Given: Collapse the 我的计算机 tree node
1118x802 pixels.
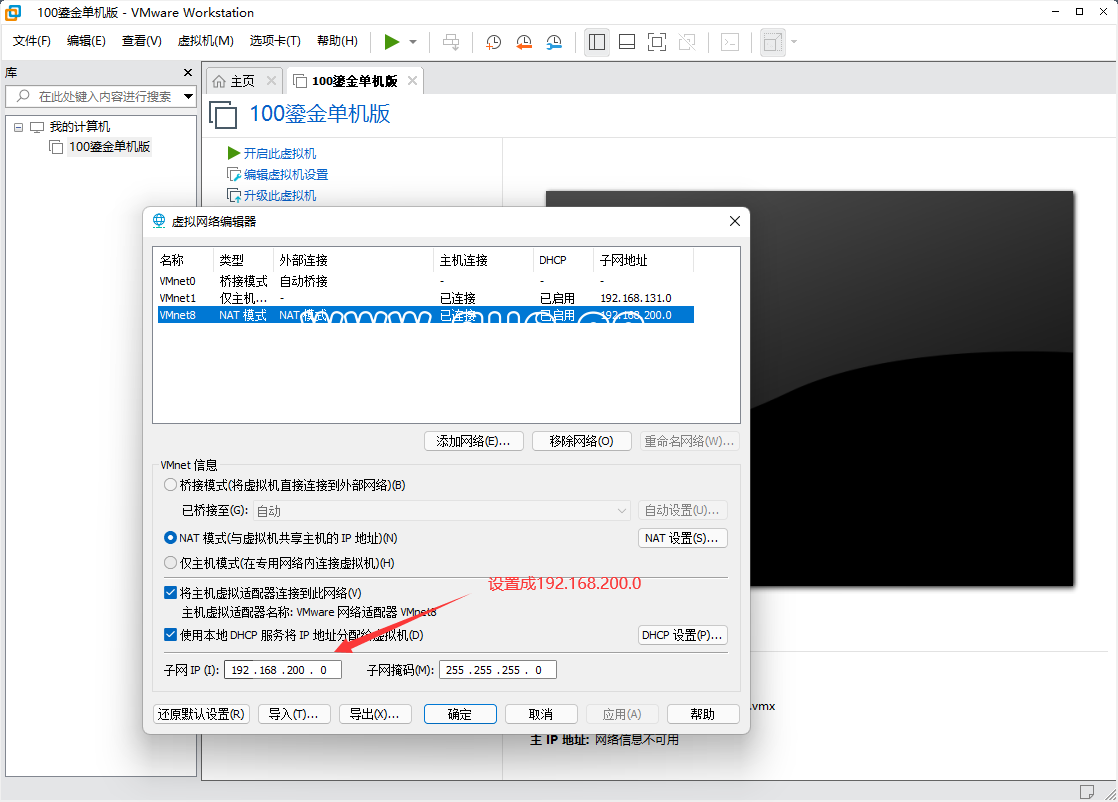Looking at the screenshot, I should click(19, 127).
